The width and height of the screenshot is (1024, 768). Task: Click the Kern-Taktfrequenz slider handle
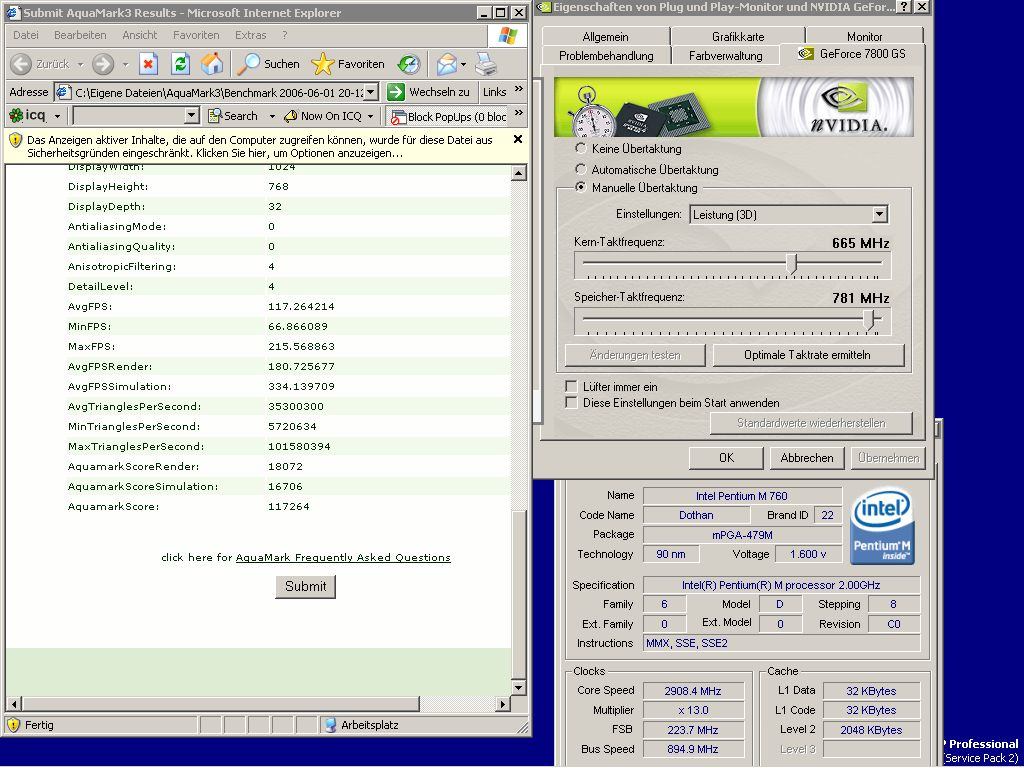coord(793,264)
